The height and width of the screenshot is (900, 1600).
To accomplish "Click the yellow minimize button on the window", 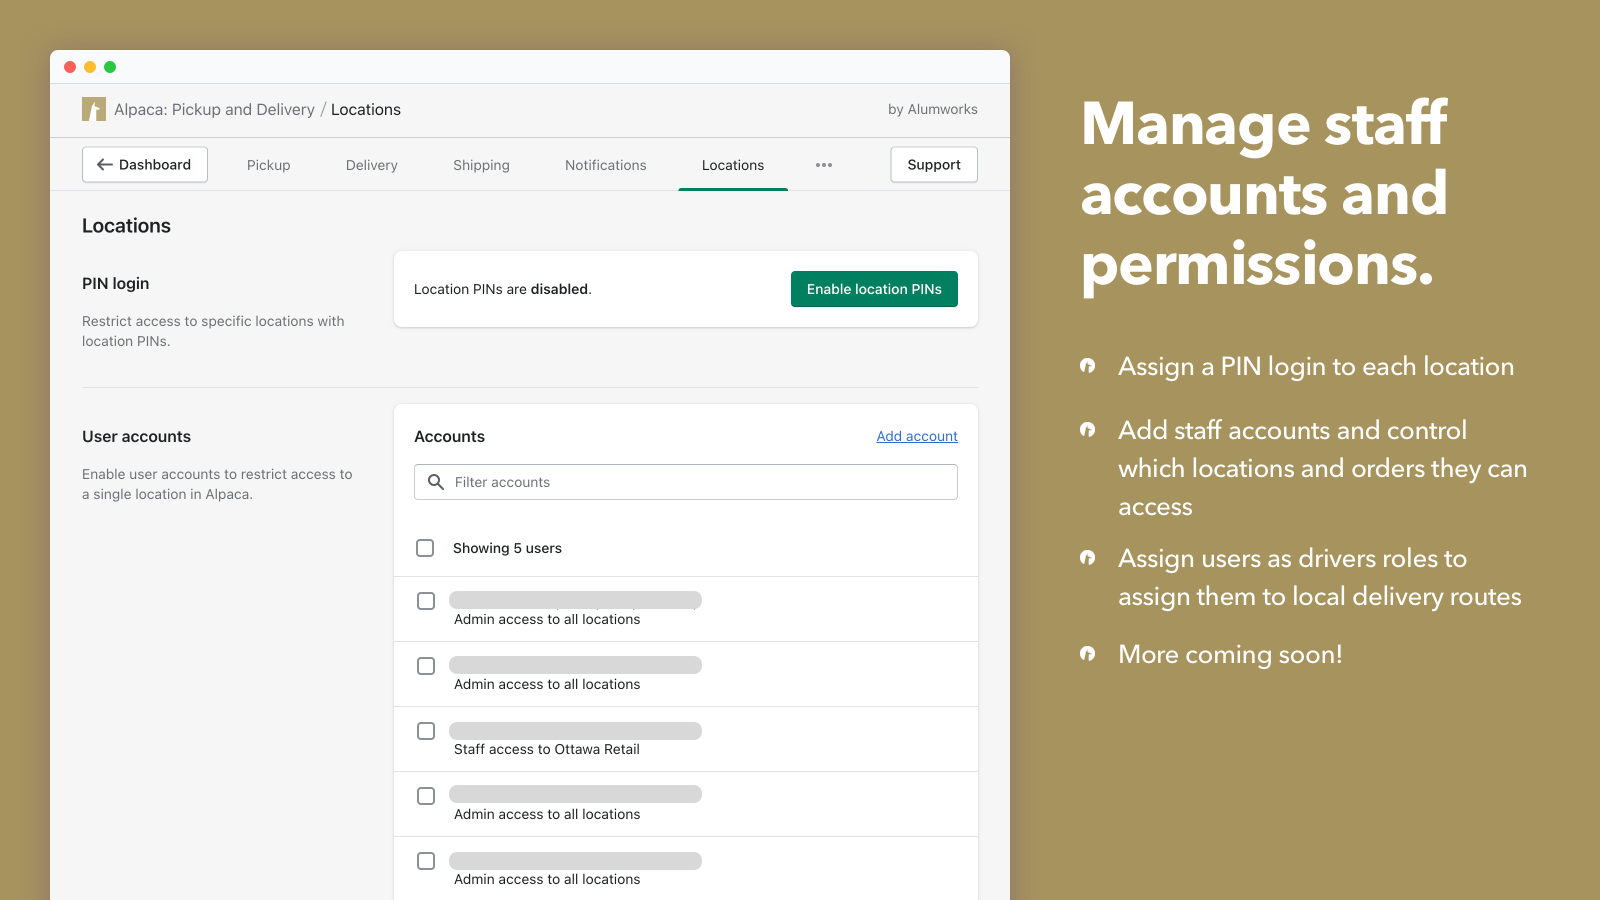I will point(89,66).
